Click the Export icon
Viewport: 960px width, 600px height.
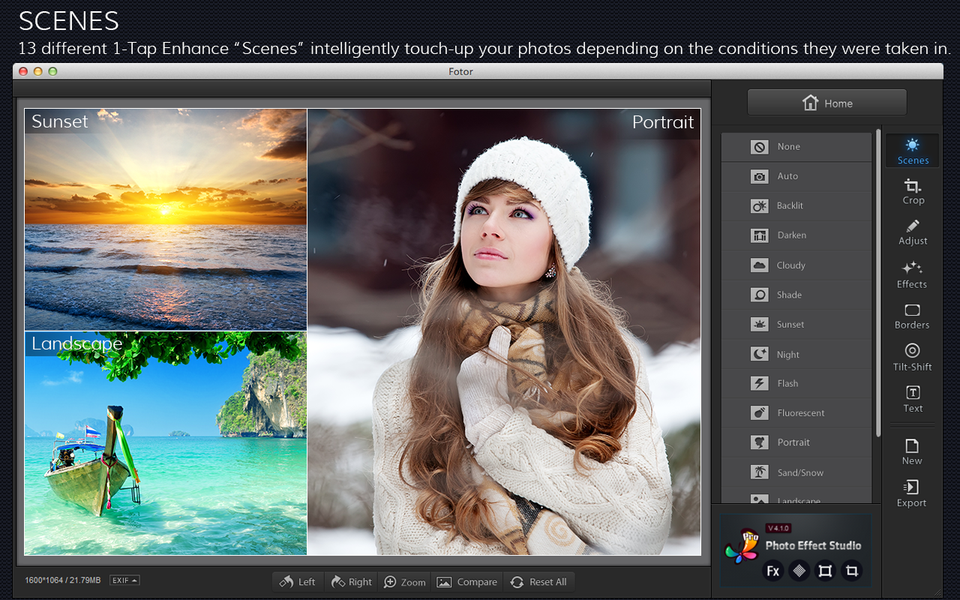point(912,493)
